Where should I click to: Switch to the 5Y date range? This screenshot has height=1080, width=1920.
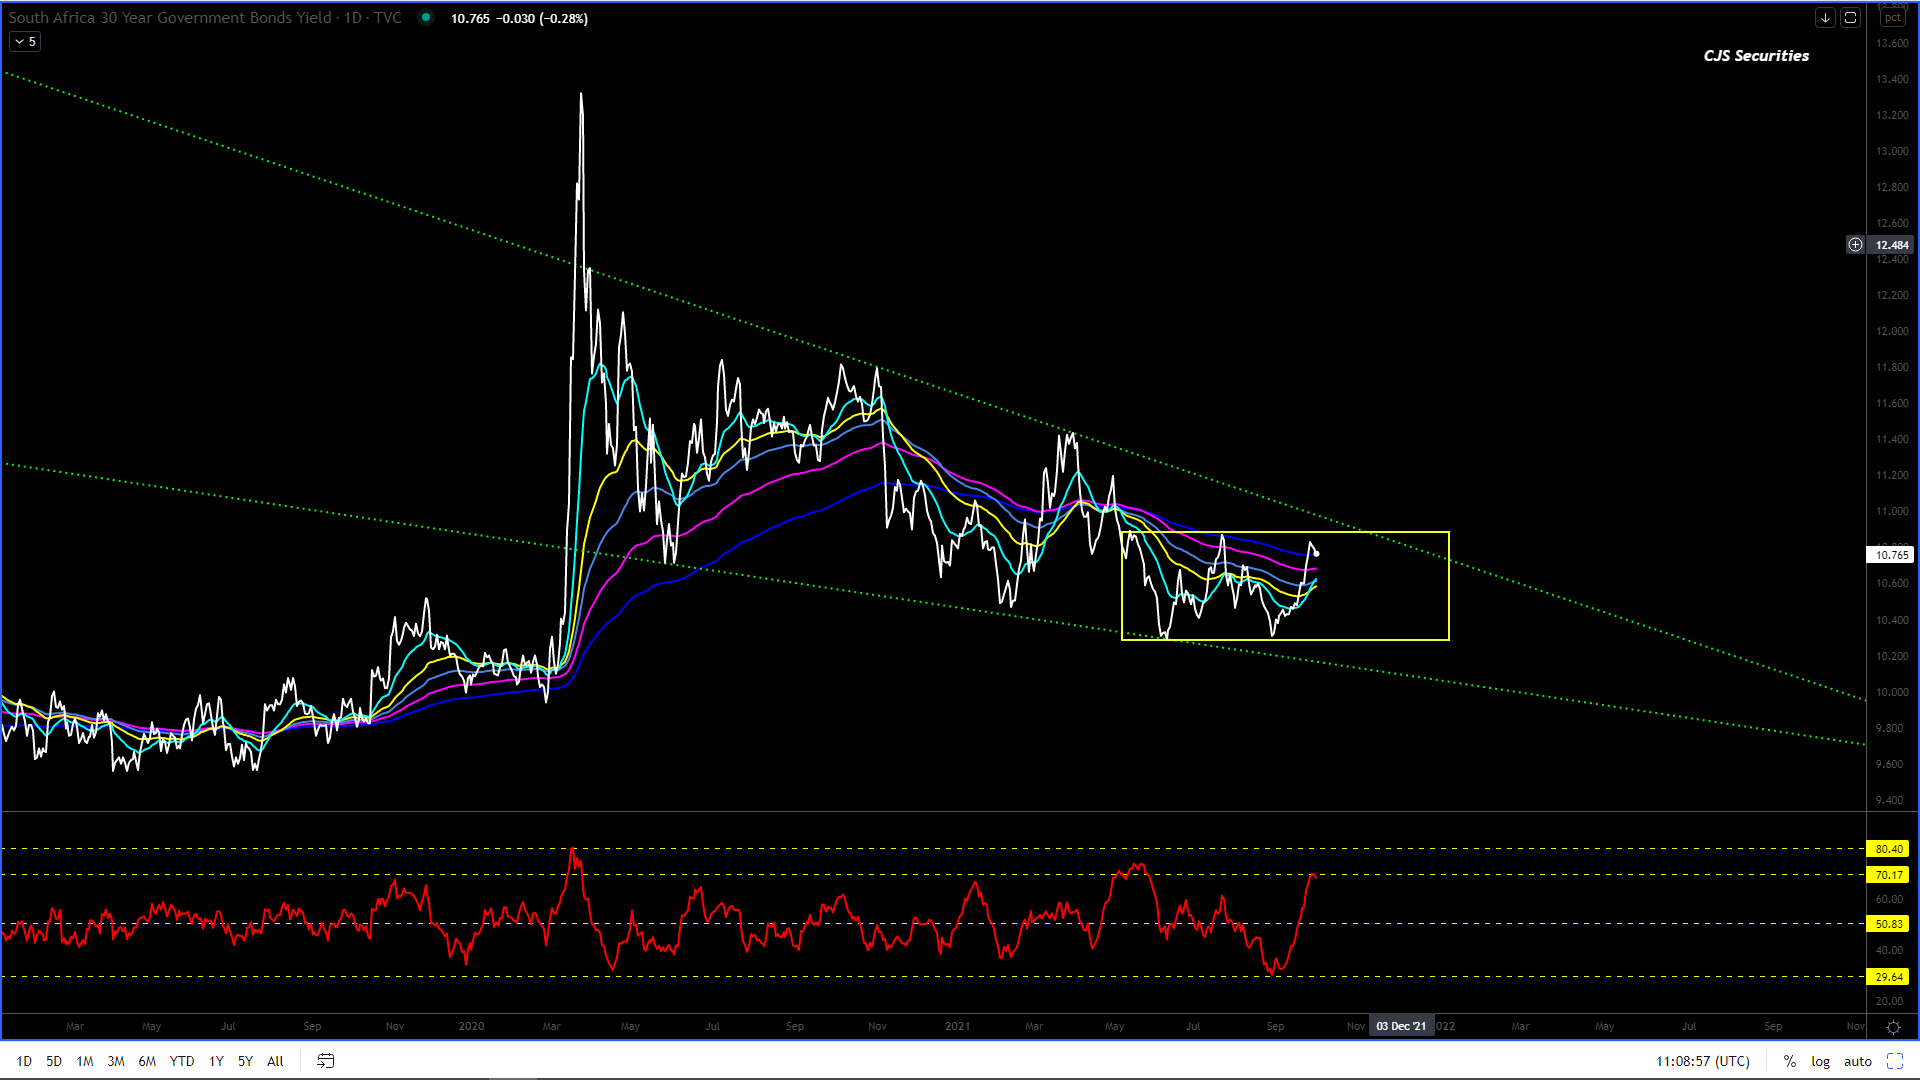pyautogui.click(x=245, y=1061)
